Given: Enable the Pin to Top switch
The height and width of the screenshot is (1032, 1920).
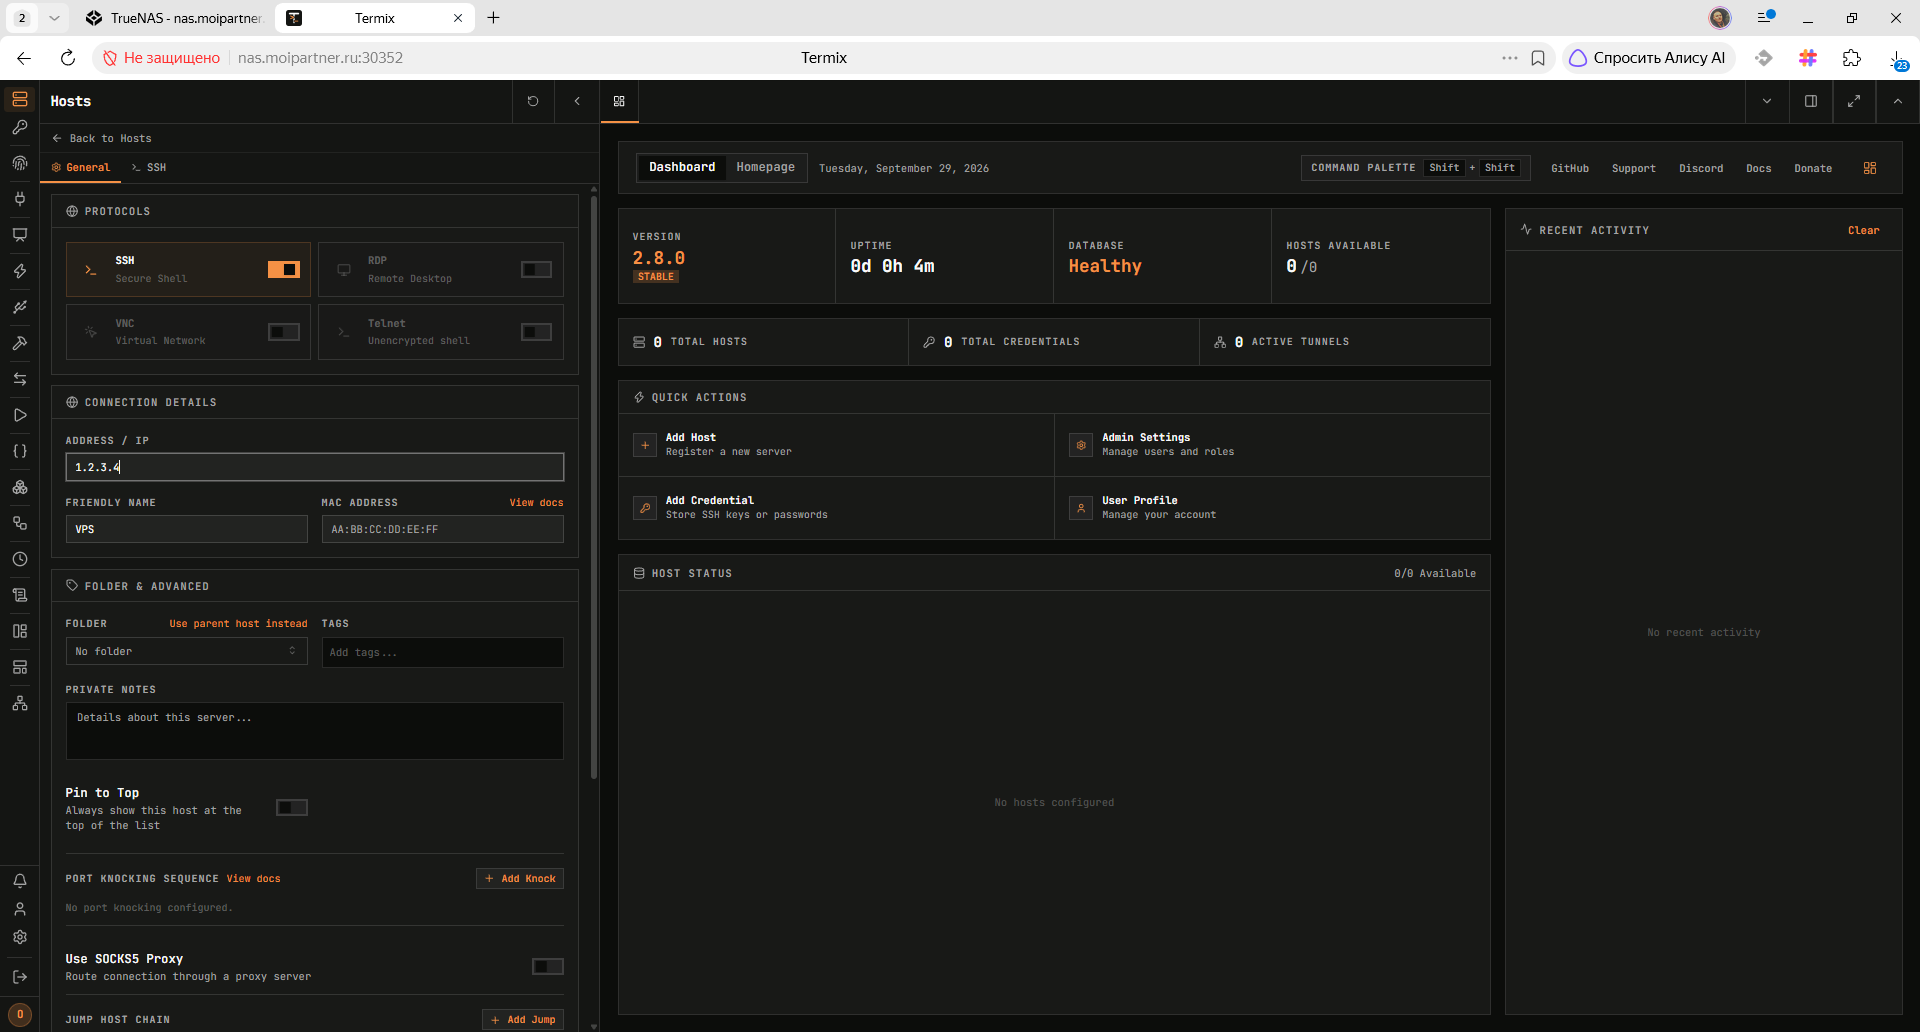Looking at the screenshot, I should point(292,807).
